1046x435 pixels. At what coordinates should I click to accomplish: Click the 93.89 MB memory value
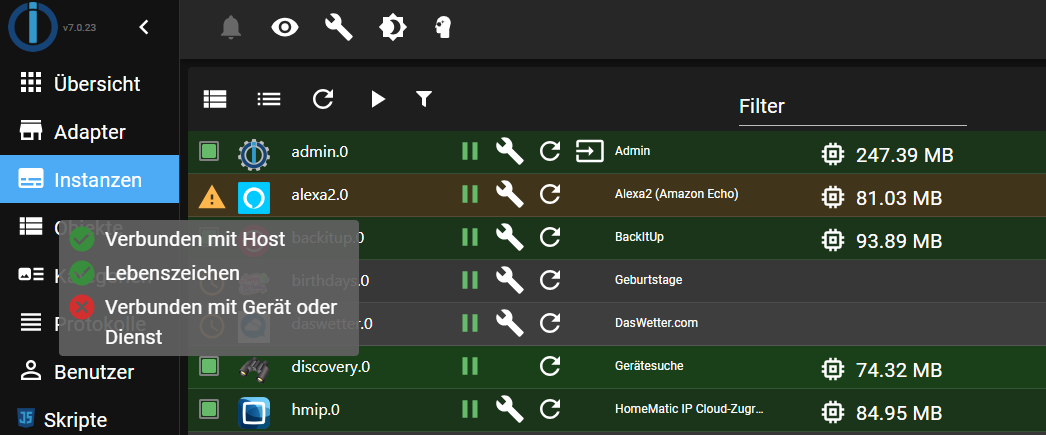[899, 241]
